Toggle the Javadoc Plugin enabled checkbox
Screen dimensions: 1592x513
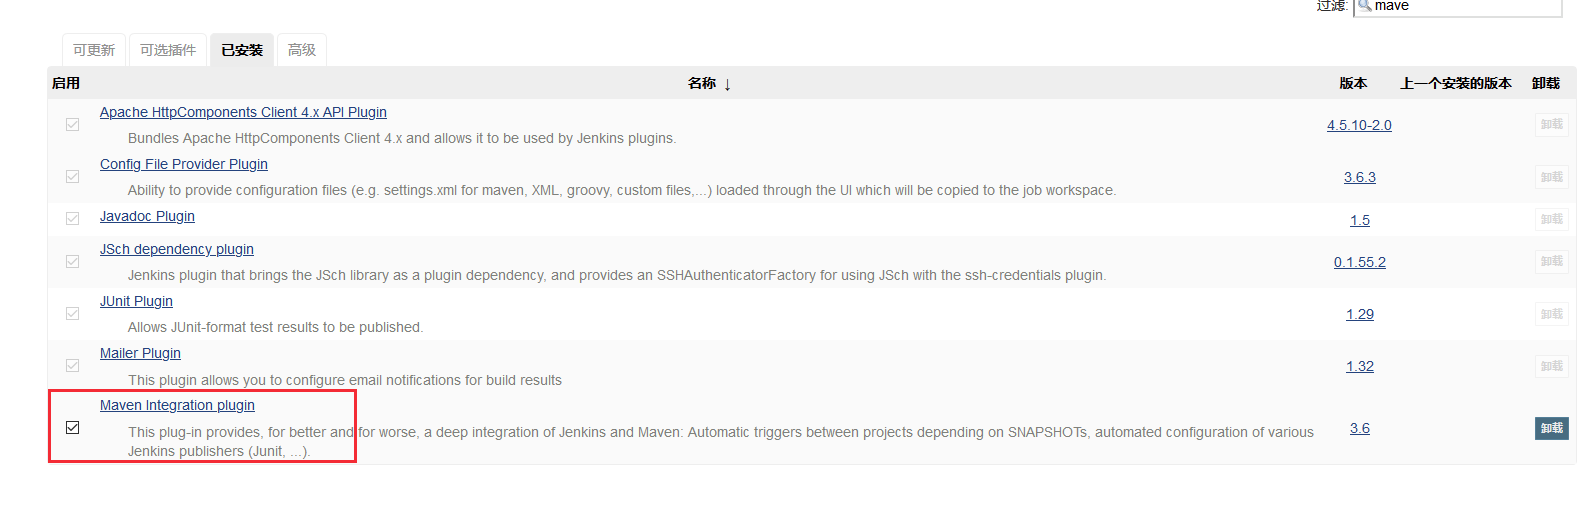73,218
